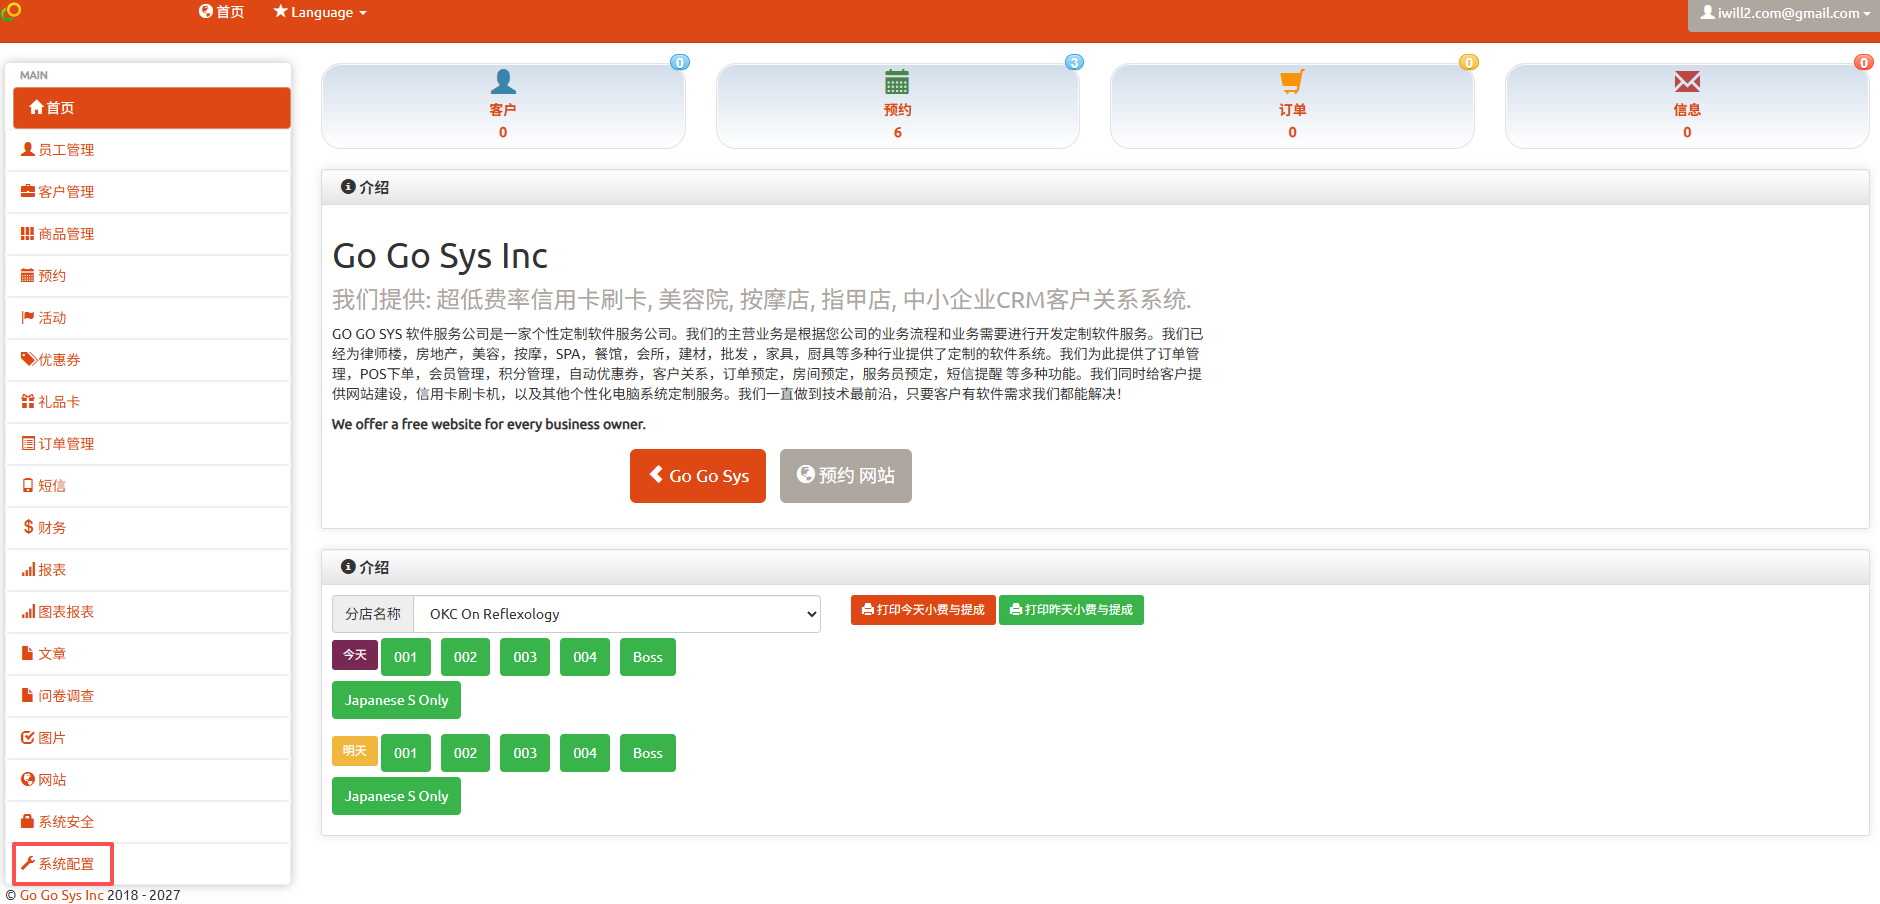Click the Go Go Sys logo icon
Viewport: 1880px width, 904px height.
tap(11, 10)
